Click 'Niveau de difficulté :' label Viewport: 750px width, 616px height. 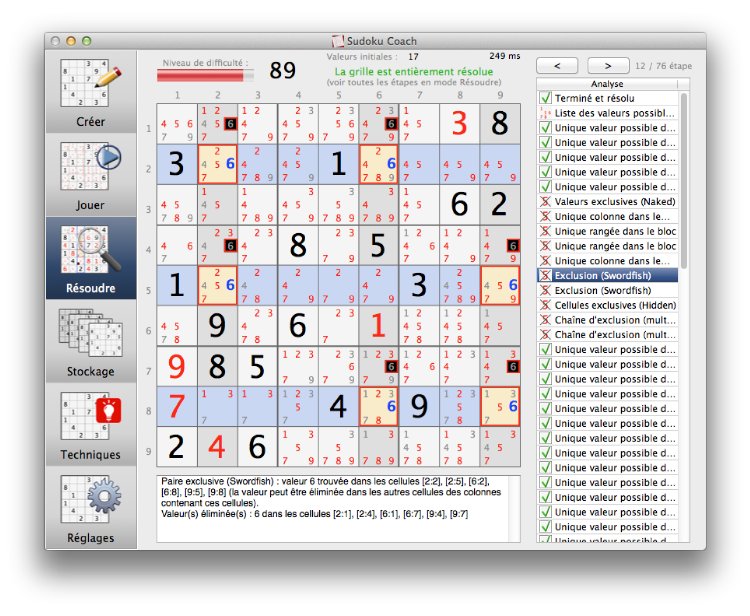[x=205, y=63]
